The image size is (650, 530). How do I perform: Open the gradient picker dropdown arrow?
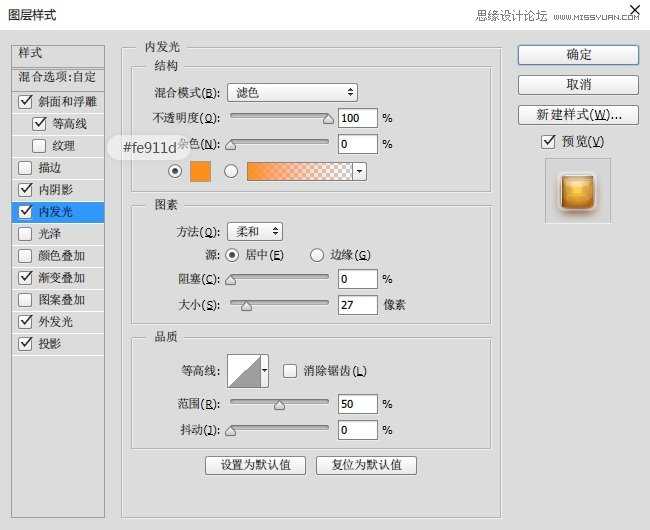coord(359,171)
